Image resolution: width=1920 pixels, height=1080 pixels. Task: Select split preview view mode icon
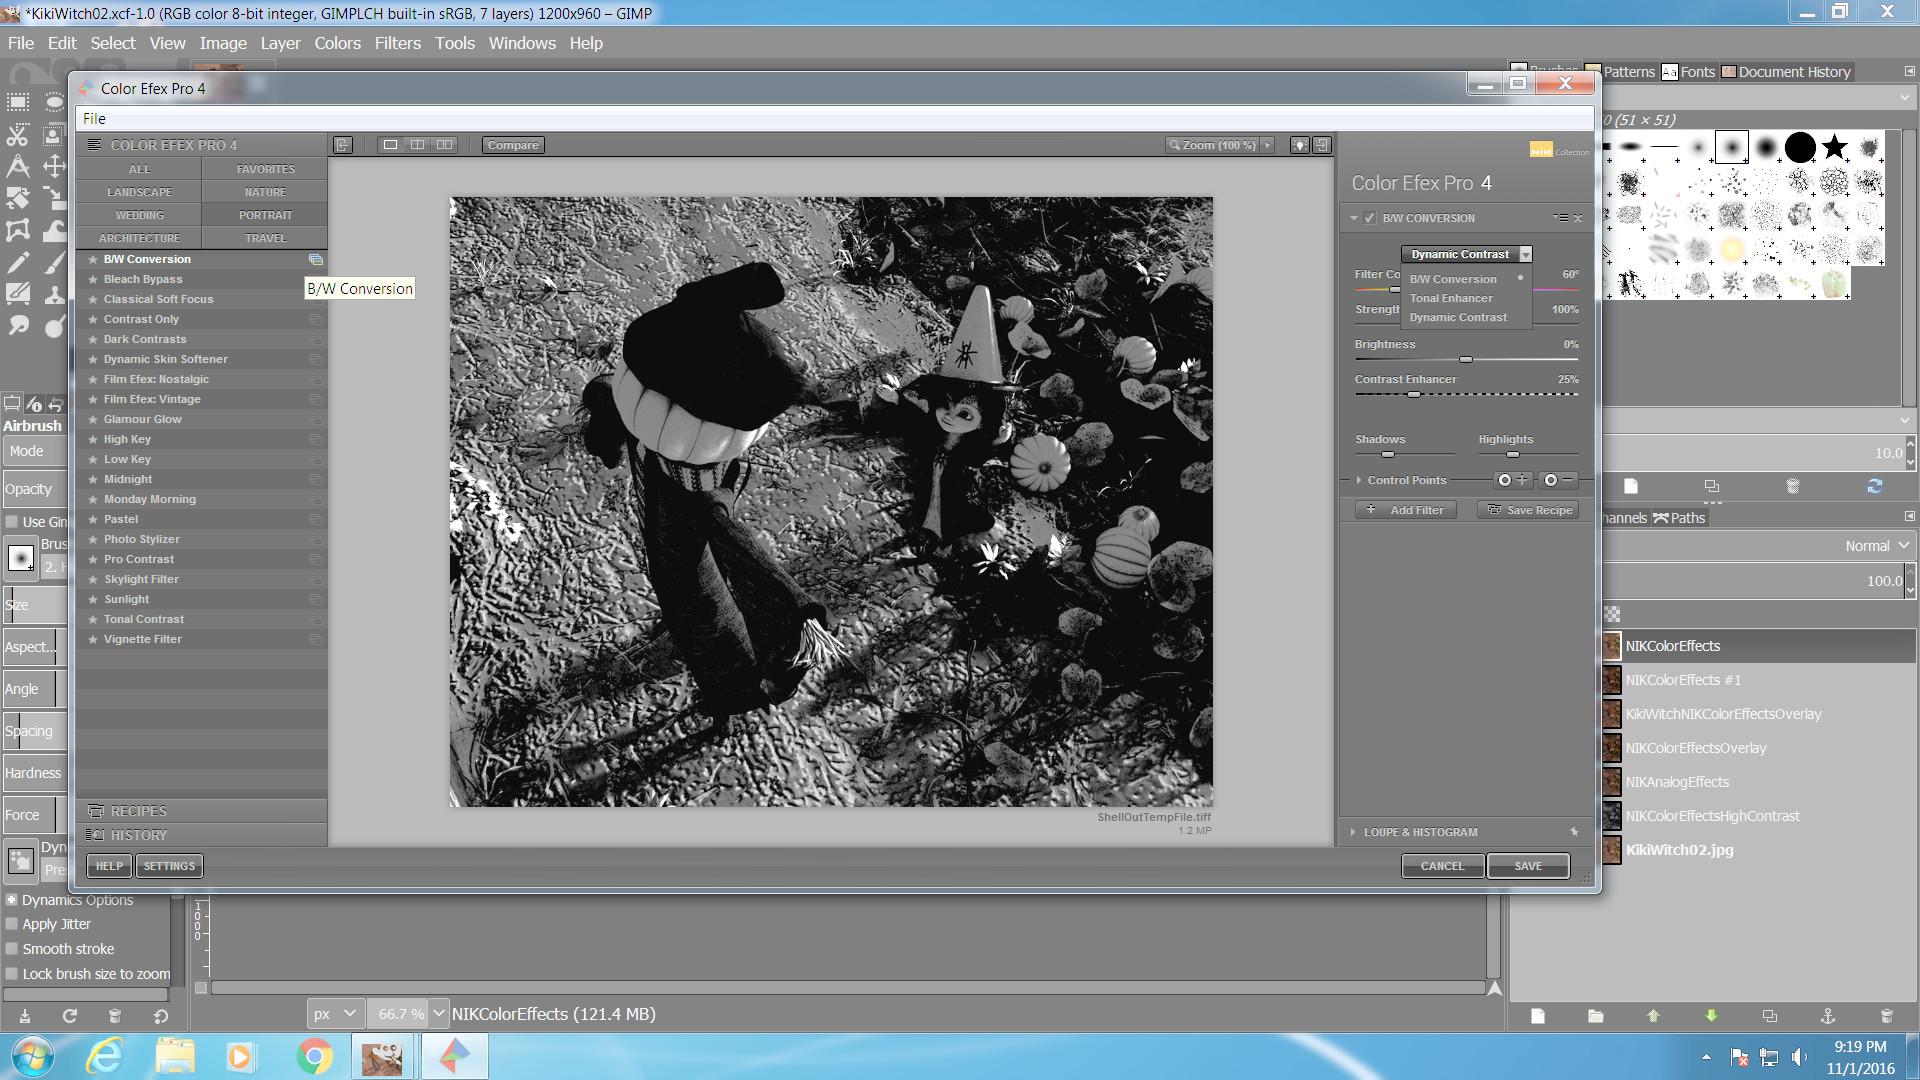click(x=417, y=145)
